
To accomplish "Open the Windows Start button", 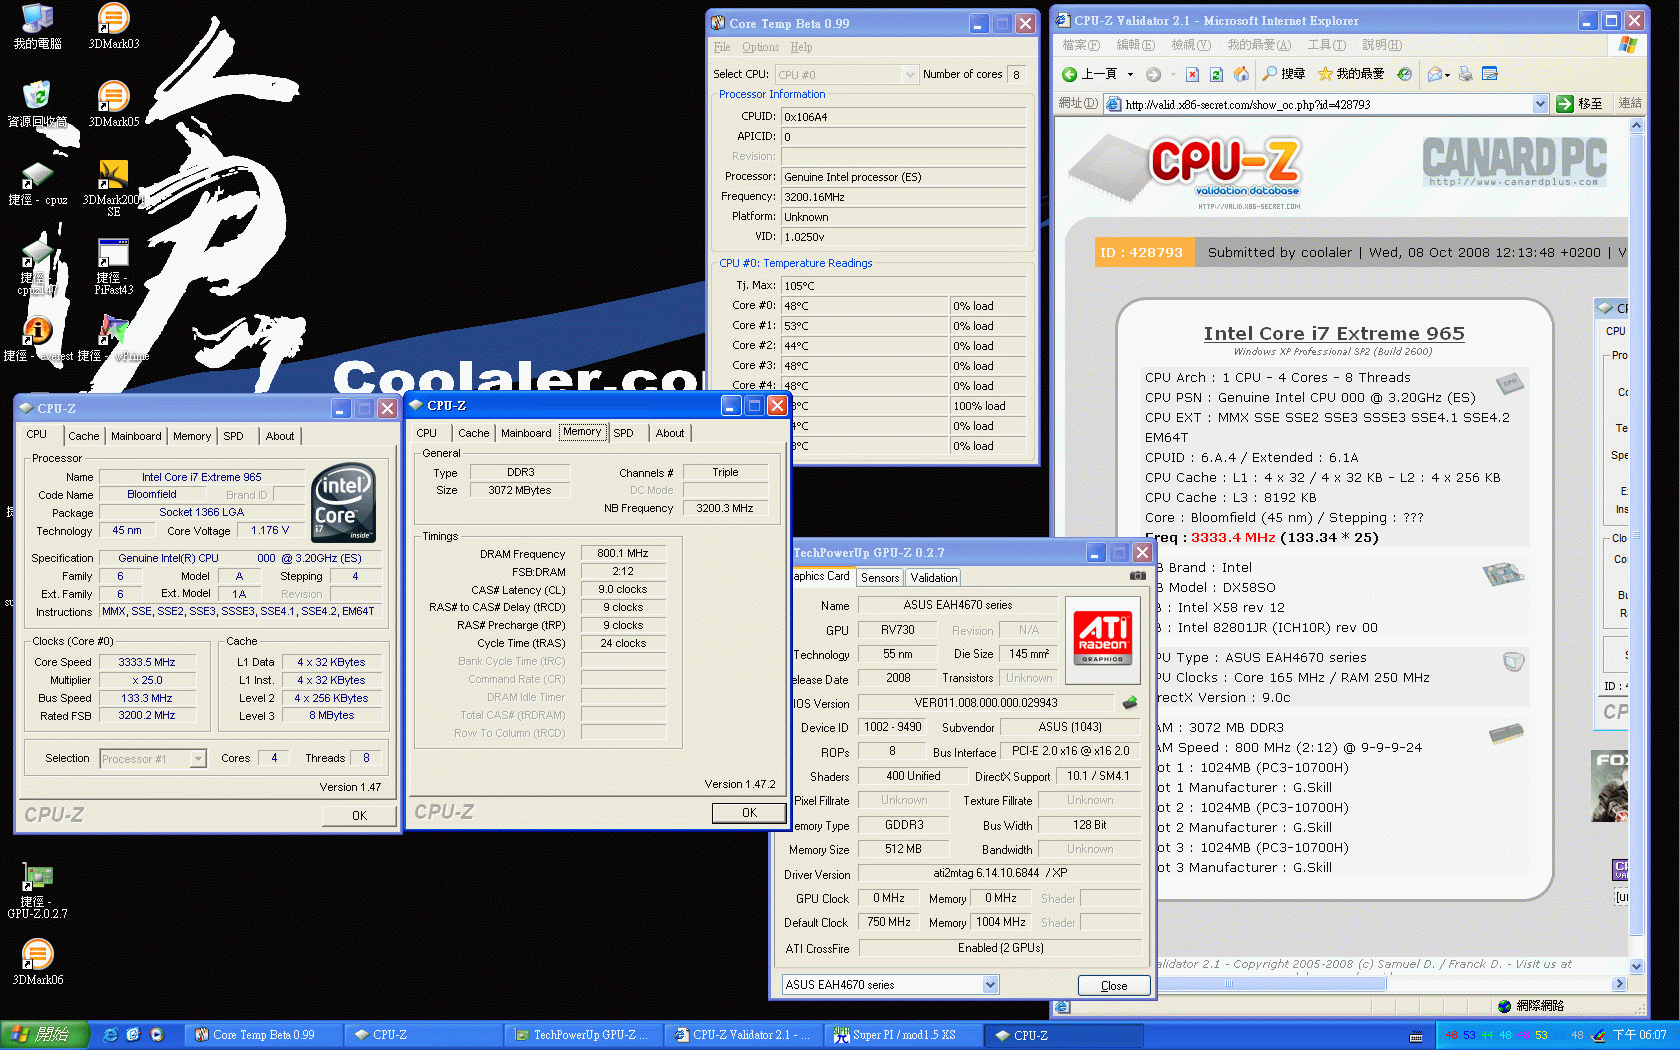I will (x=44, y=1035).
